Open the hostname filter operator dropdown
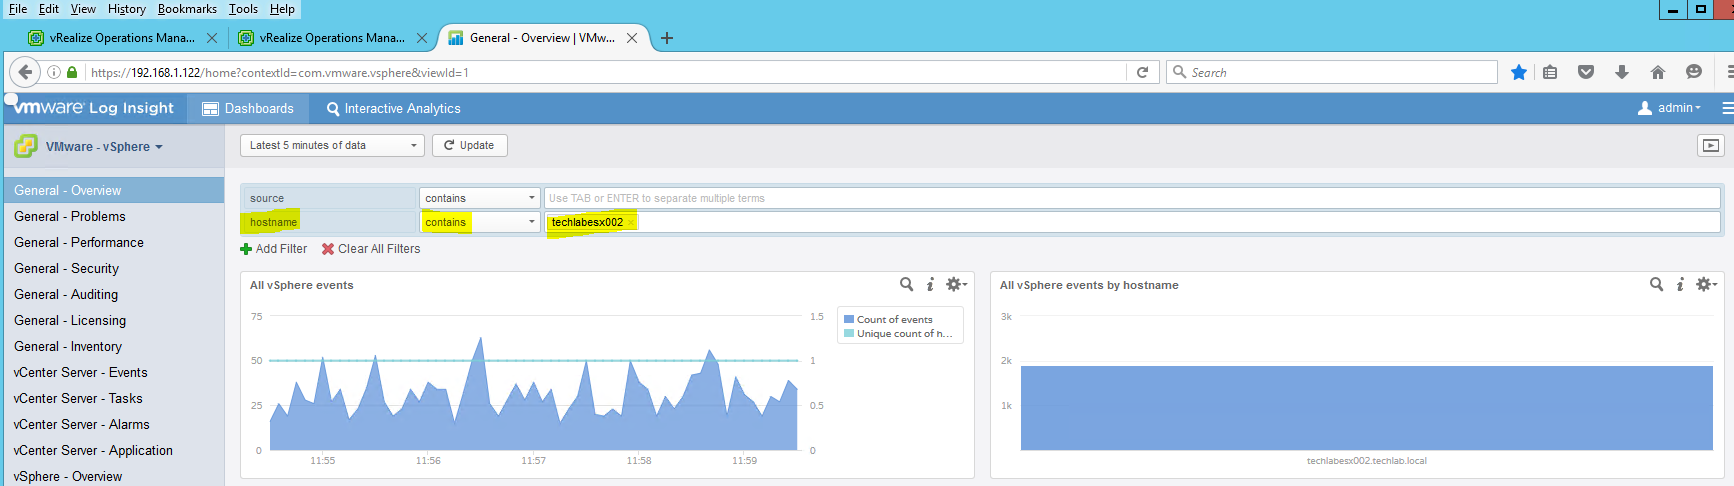Viewport: 1734px width, 486px height. (480, 222)
